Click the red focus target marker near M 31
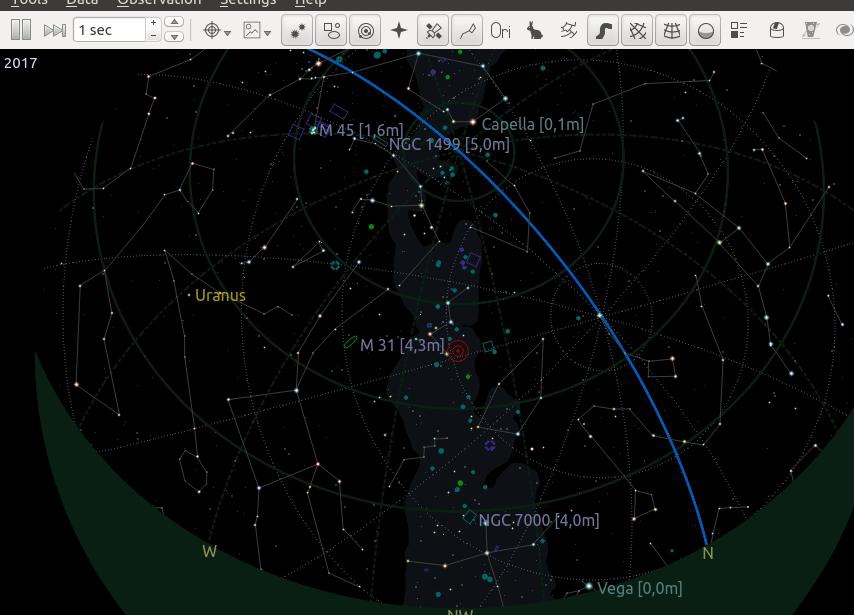The width and height of the screenshot is (854, 615). pos(458,351)
